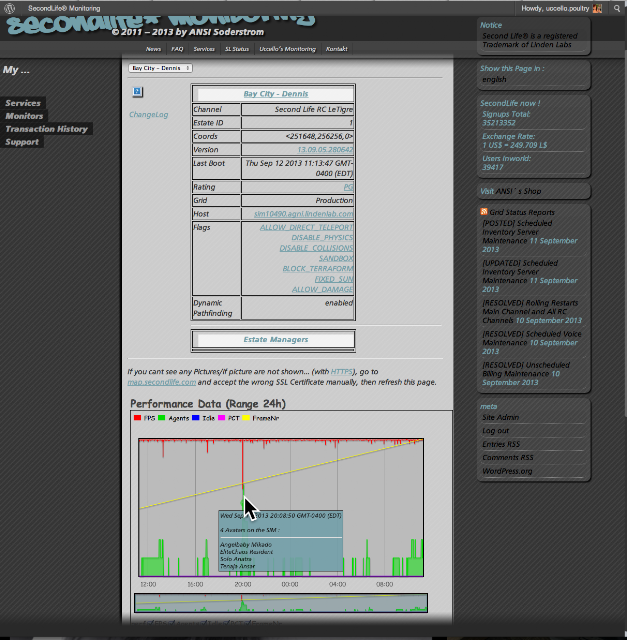Open the map.secondlife.com link
The width and height of the screenshot is (627, 640).
[x=162, y=382]
